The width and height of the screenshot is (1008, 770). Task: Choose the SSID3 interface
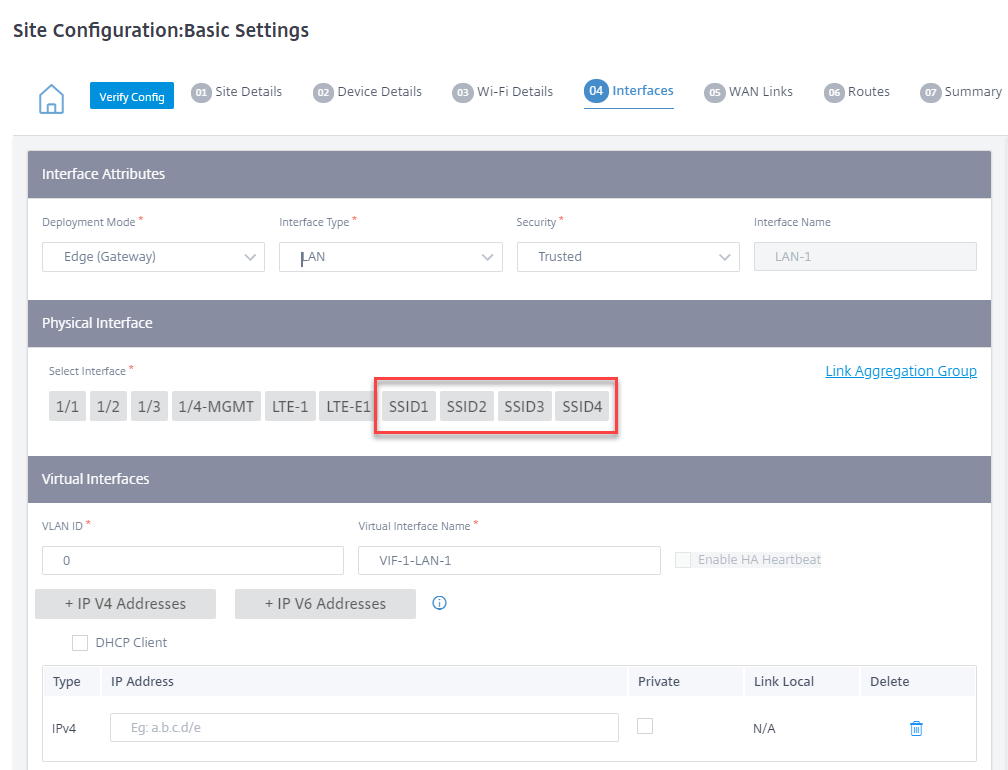pos(525,406)
